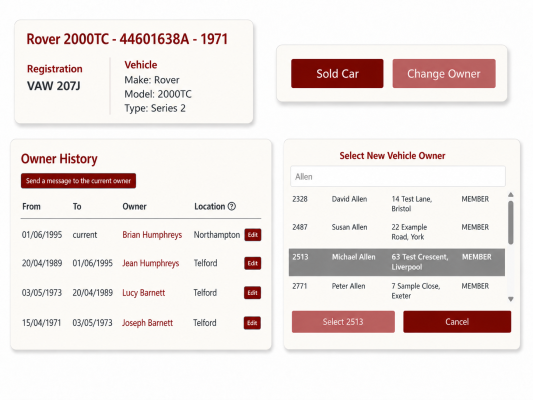Image resolution: width=533 pixels, height=400 pixels.
Task: Click the address 14 Test Lane, Bristol
Action: [412, 204]
